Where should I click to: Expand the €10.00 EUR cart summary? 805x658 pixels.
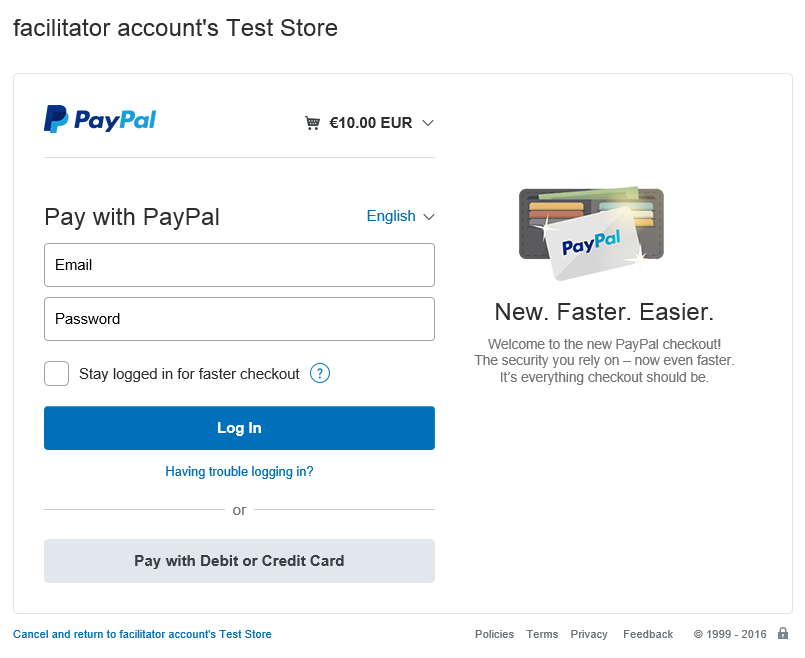(x=371, y=123)
